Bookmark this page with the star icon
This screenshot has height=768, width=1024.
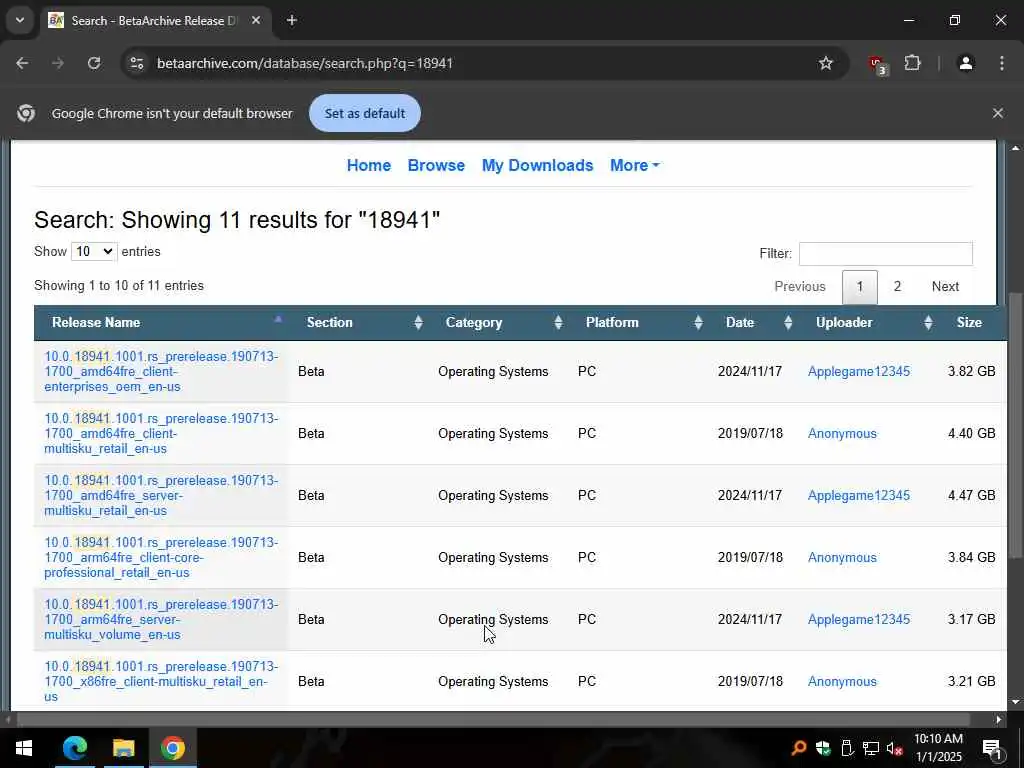tap(825, 63)
